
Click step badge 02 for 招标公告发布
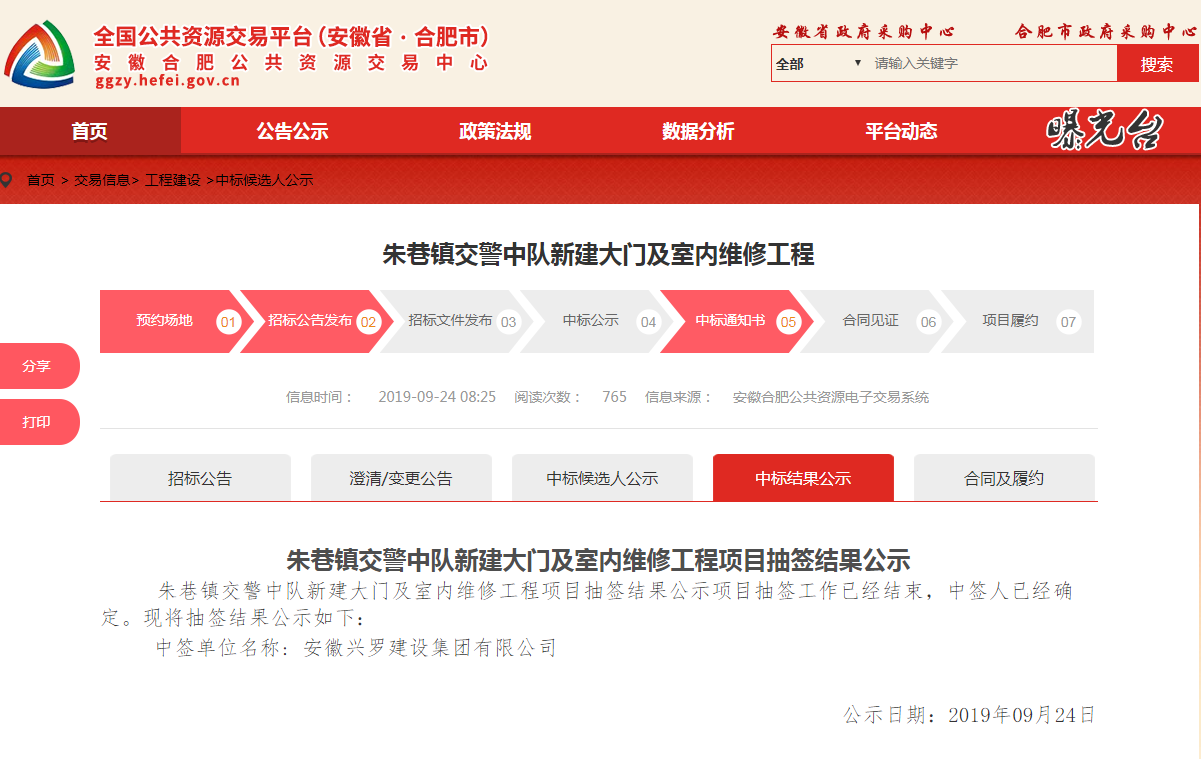pos(369,322)
